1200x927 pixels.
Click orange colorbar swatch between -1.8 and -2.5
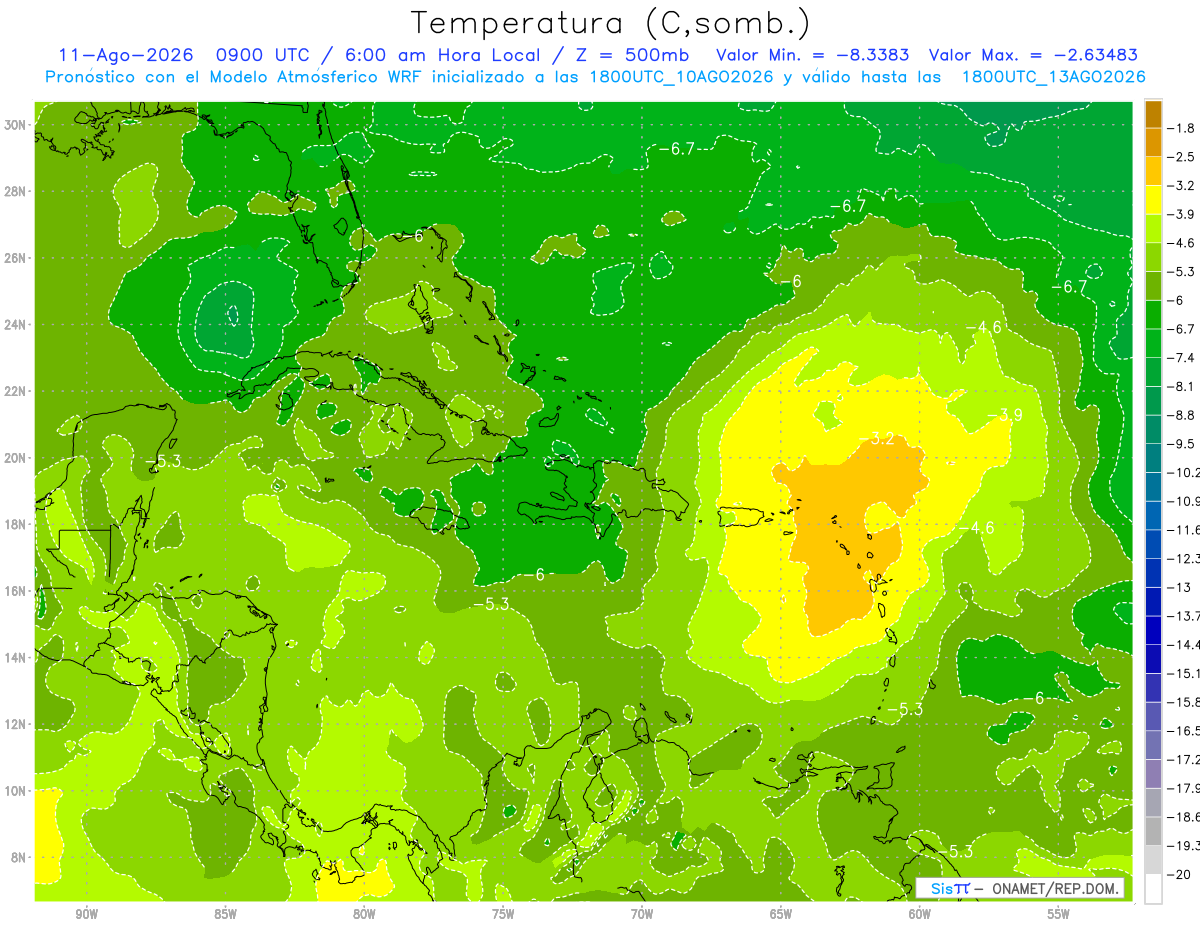pyautogui.click(x=1153, y=142)
